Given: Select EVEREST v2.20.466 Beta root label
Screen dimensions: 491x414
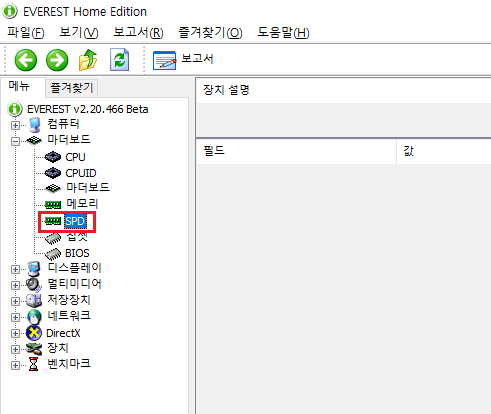Looking at the screenshot, I should pos(88,109).
